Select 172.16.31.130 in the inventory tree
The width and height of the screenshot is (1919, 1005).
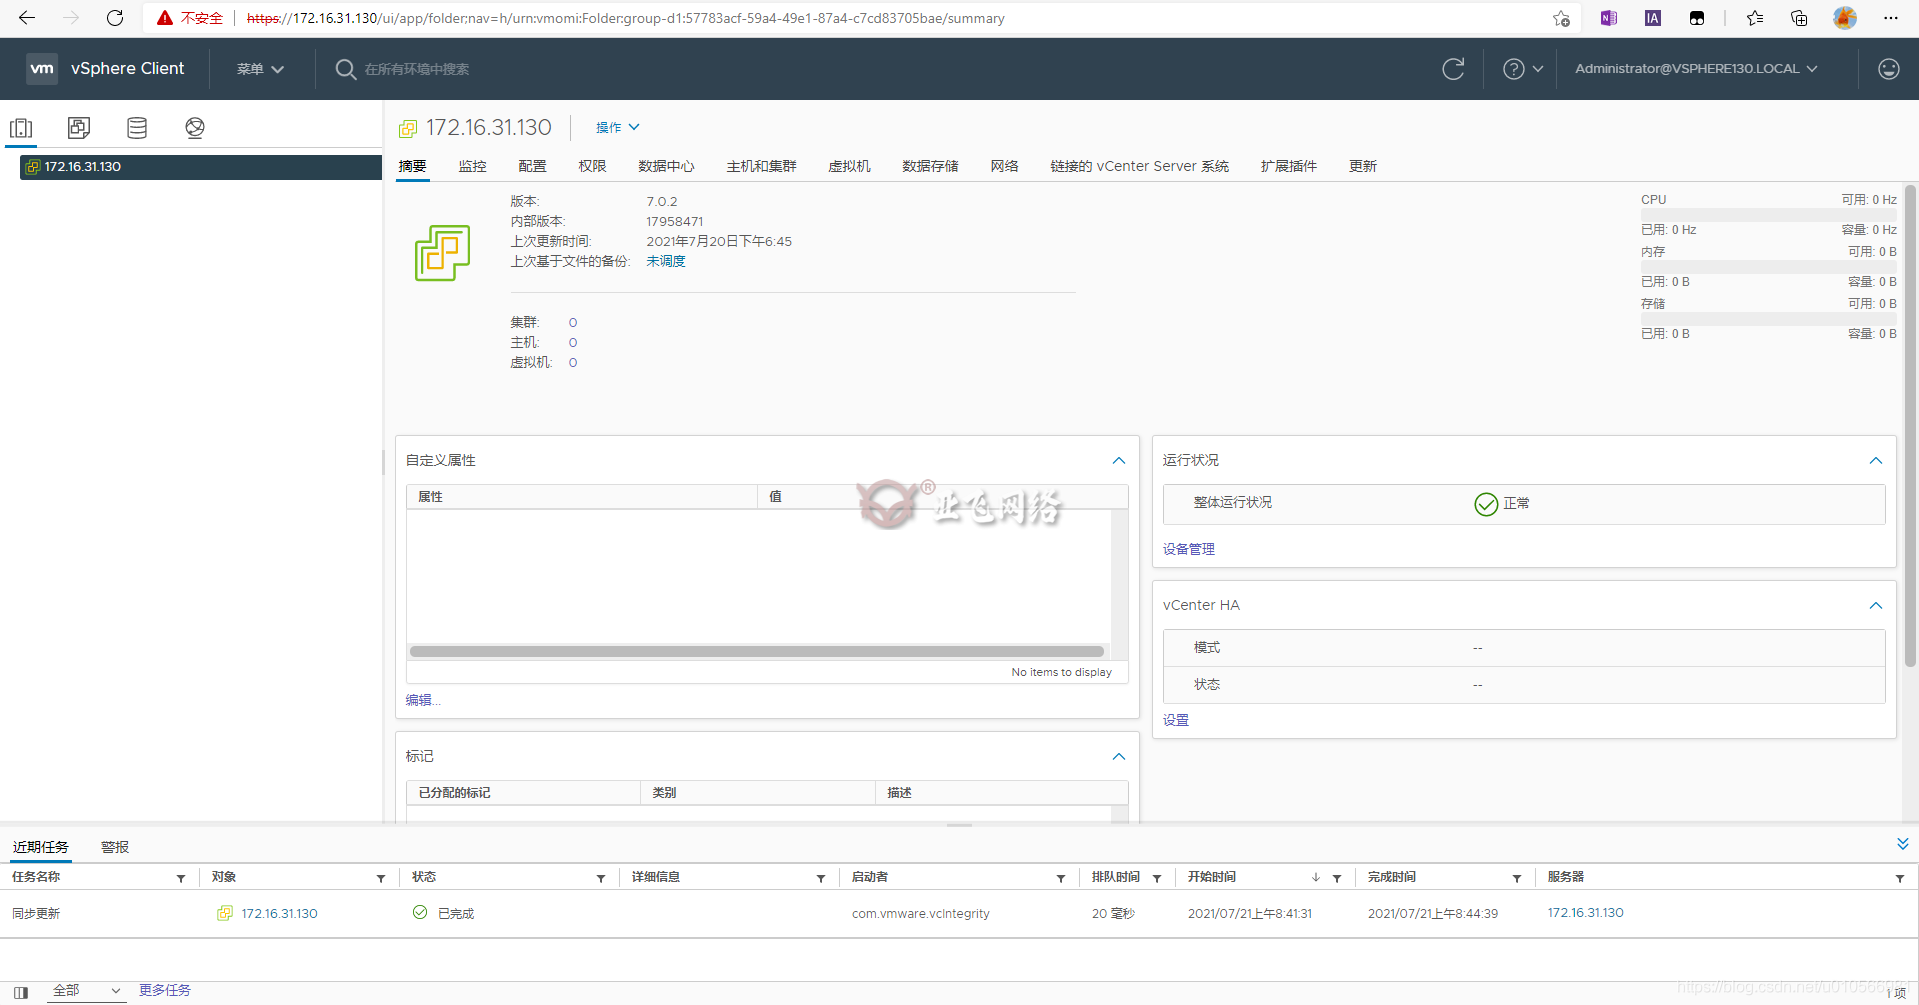[200, 167]
